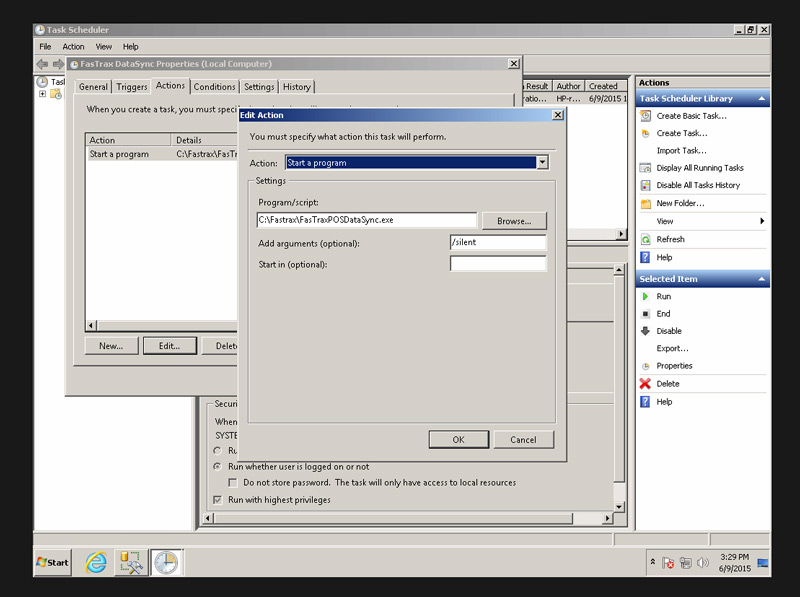Click the red-flag Action Center tray icon
The image size is (800, 597).
[668, 563]
